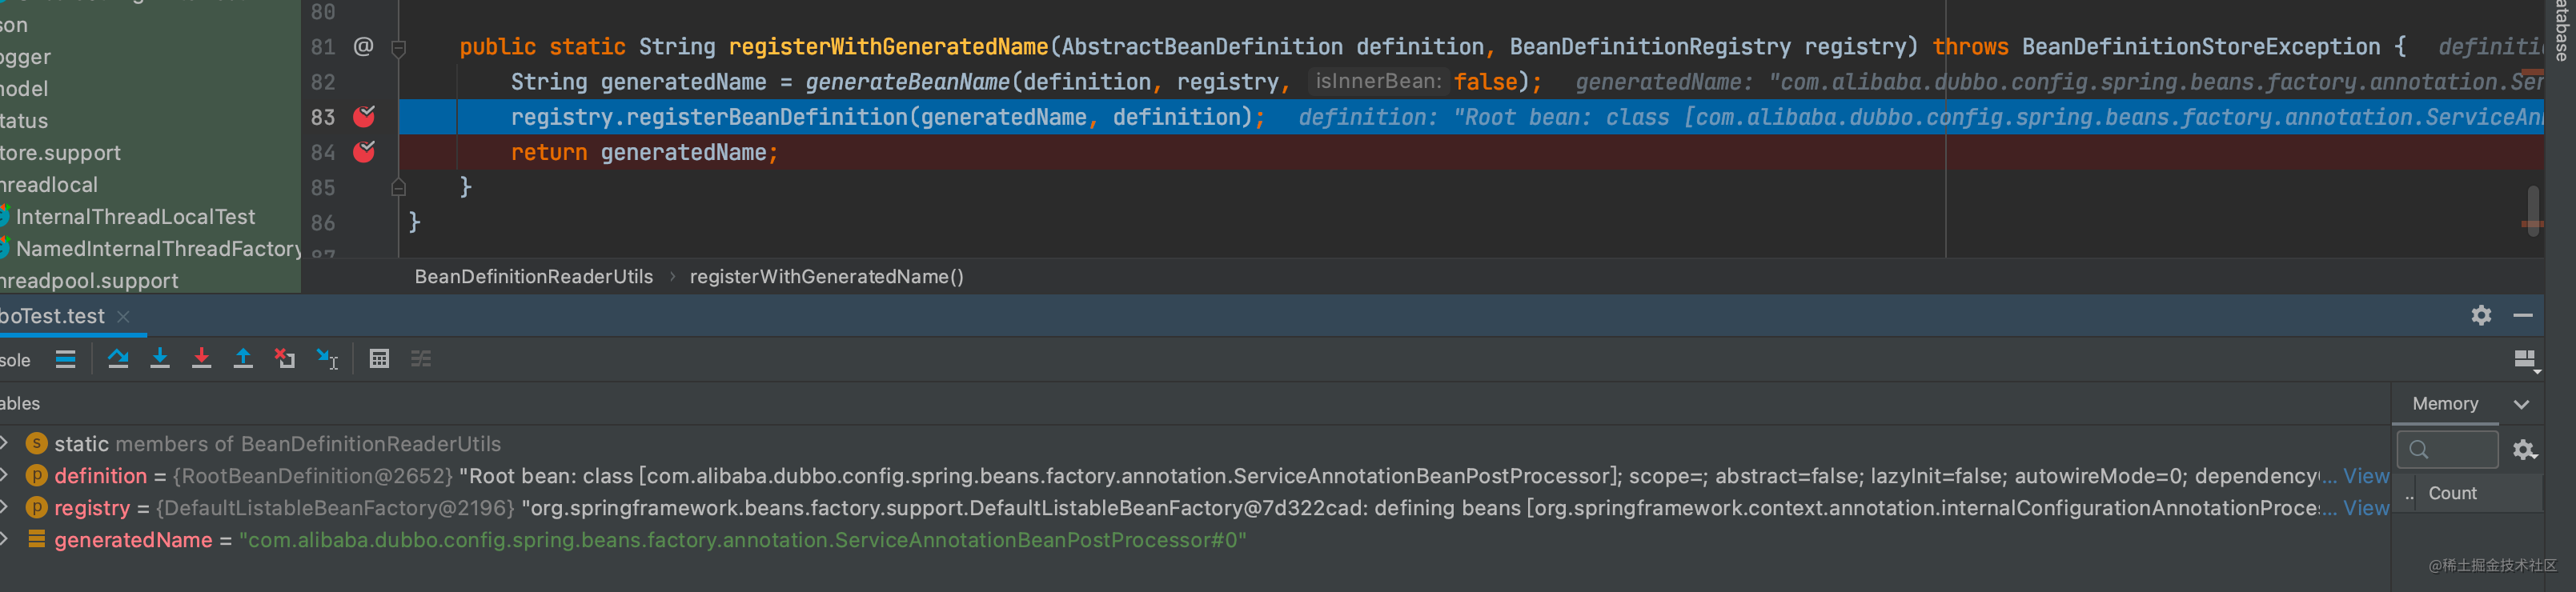
Task: Click the Drop Frame icon
Action: (x=285, y=359)
